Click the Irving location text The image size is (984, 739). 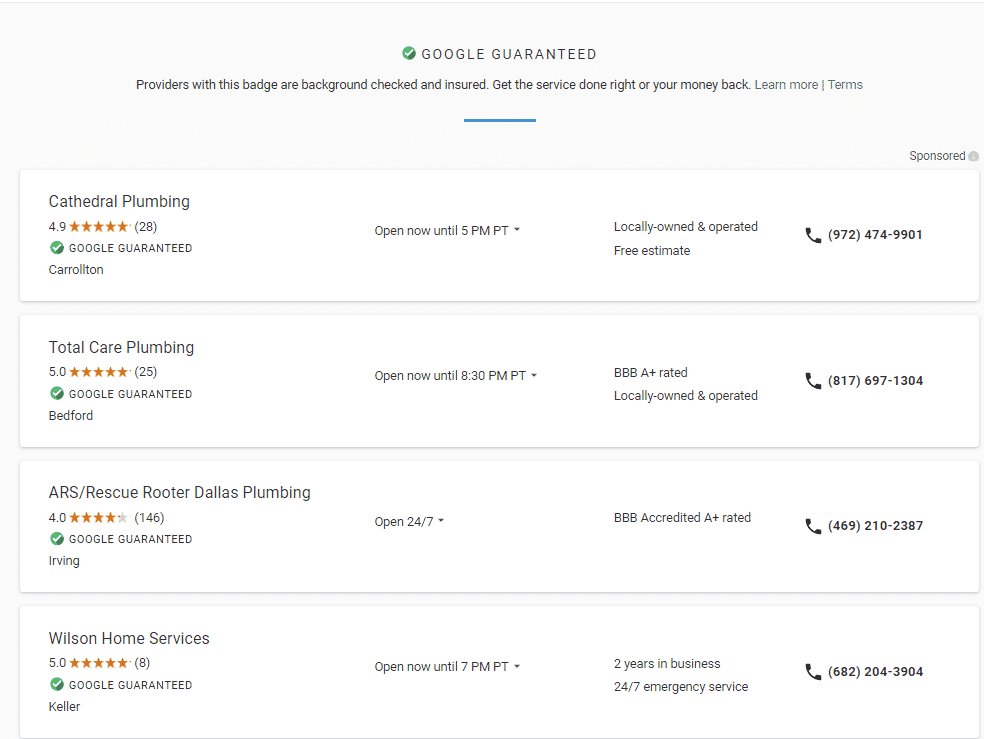tap(64, 561)
